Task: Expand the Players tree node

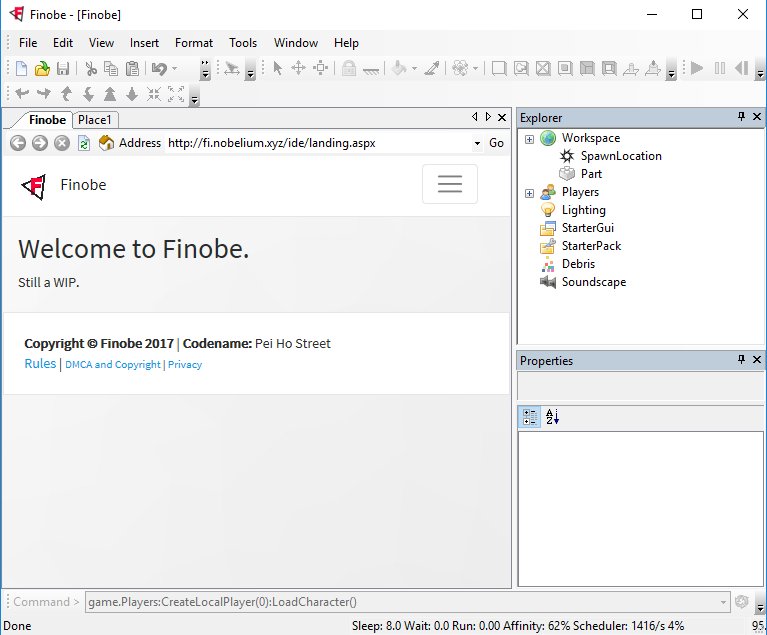Action: pos(529,193)
